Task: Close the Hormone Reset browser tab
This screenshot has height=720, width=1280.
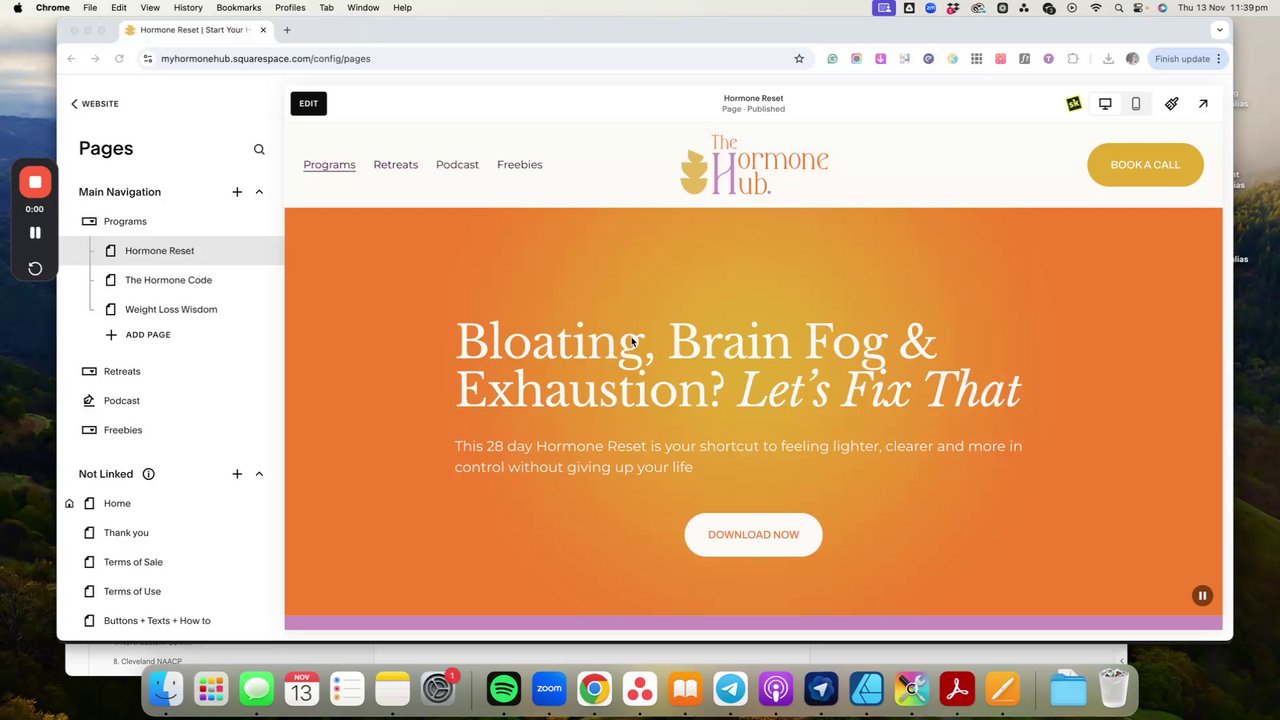Action: pos(263,30)
